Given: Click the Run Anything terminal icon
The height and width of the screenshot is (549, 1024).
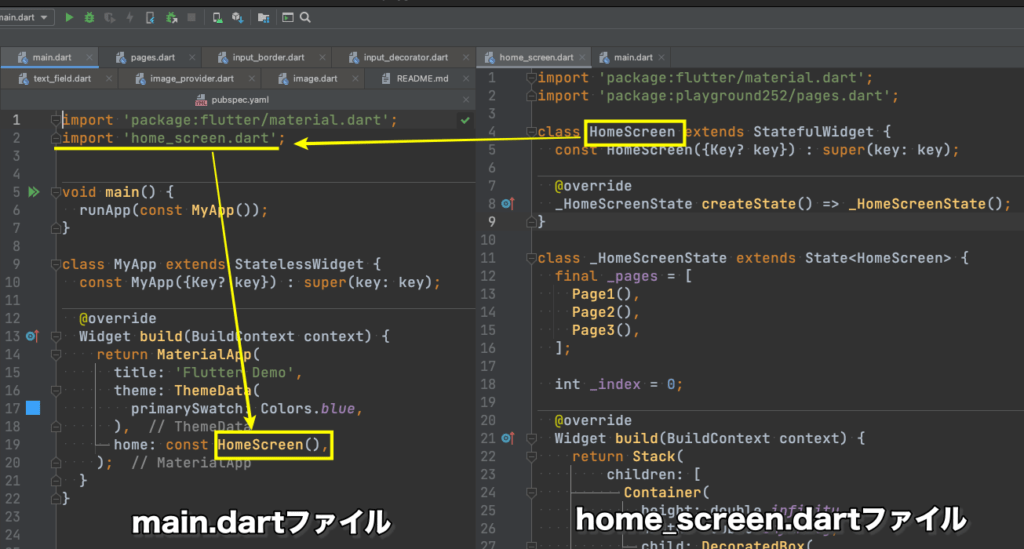Looking at the screenshot, I should pyautogui.click(x=287, y=18).
